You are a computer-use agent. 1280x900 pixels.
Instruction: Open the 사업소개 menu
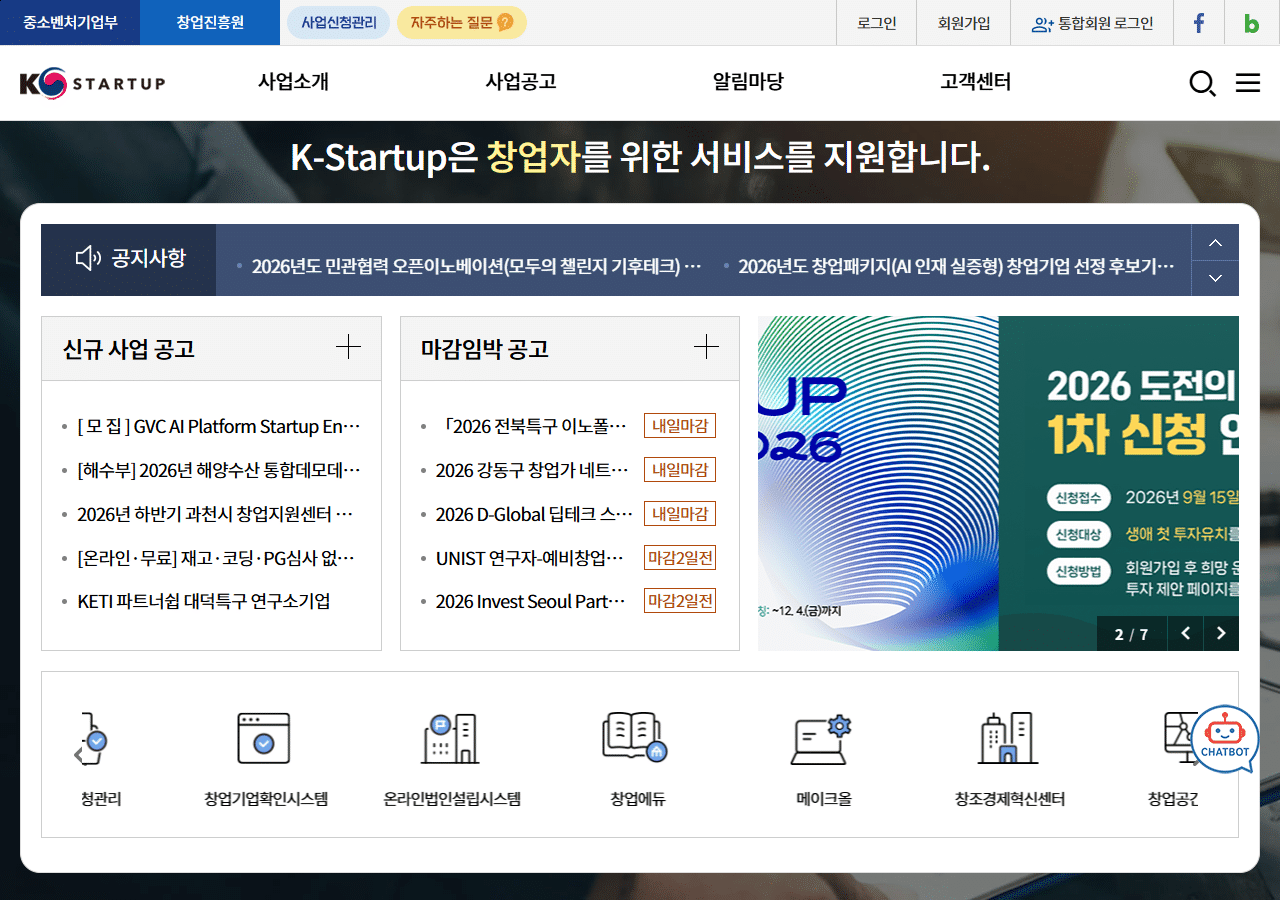tap(293, 82)
